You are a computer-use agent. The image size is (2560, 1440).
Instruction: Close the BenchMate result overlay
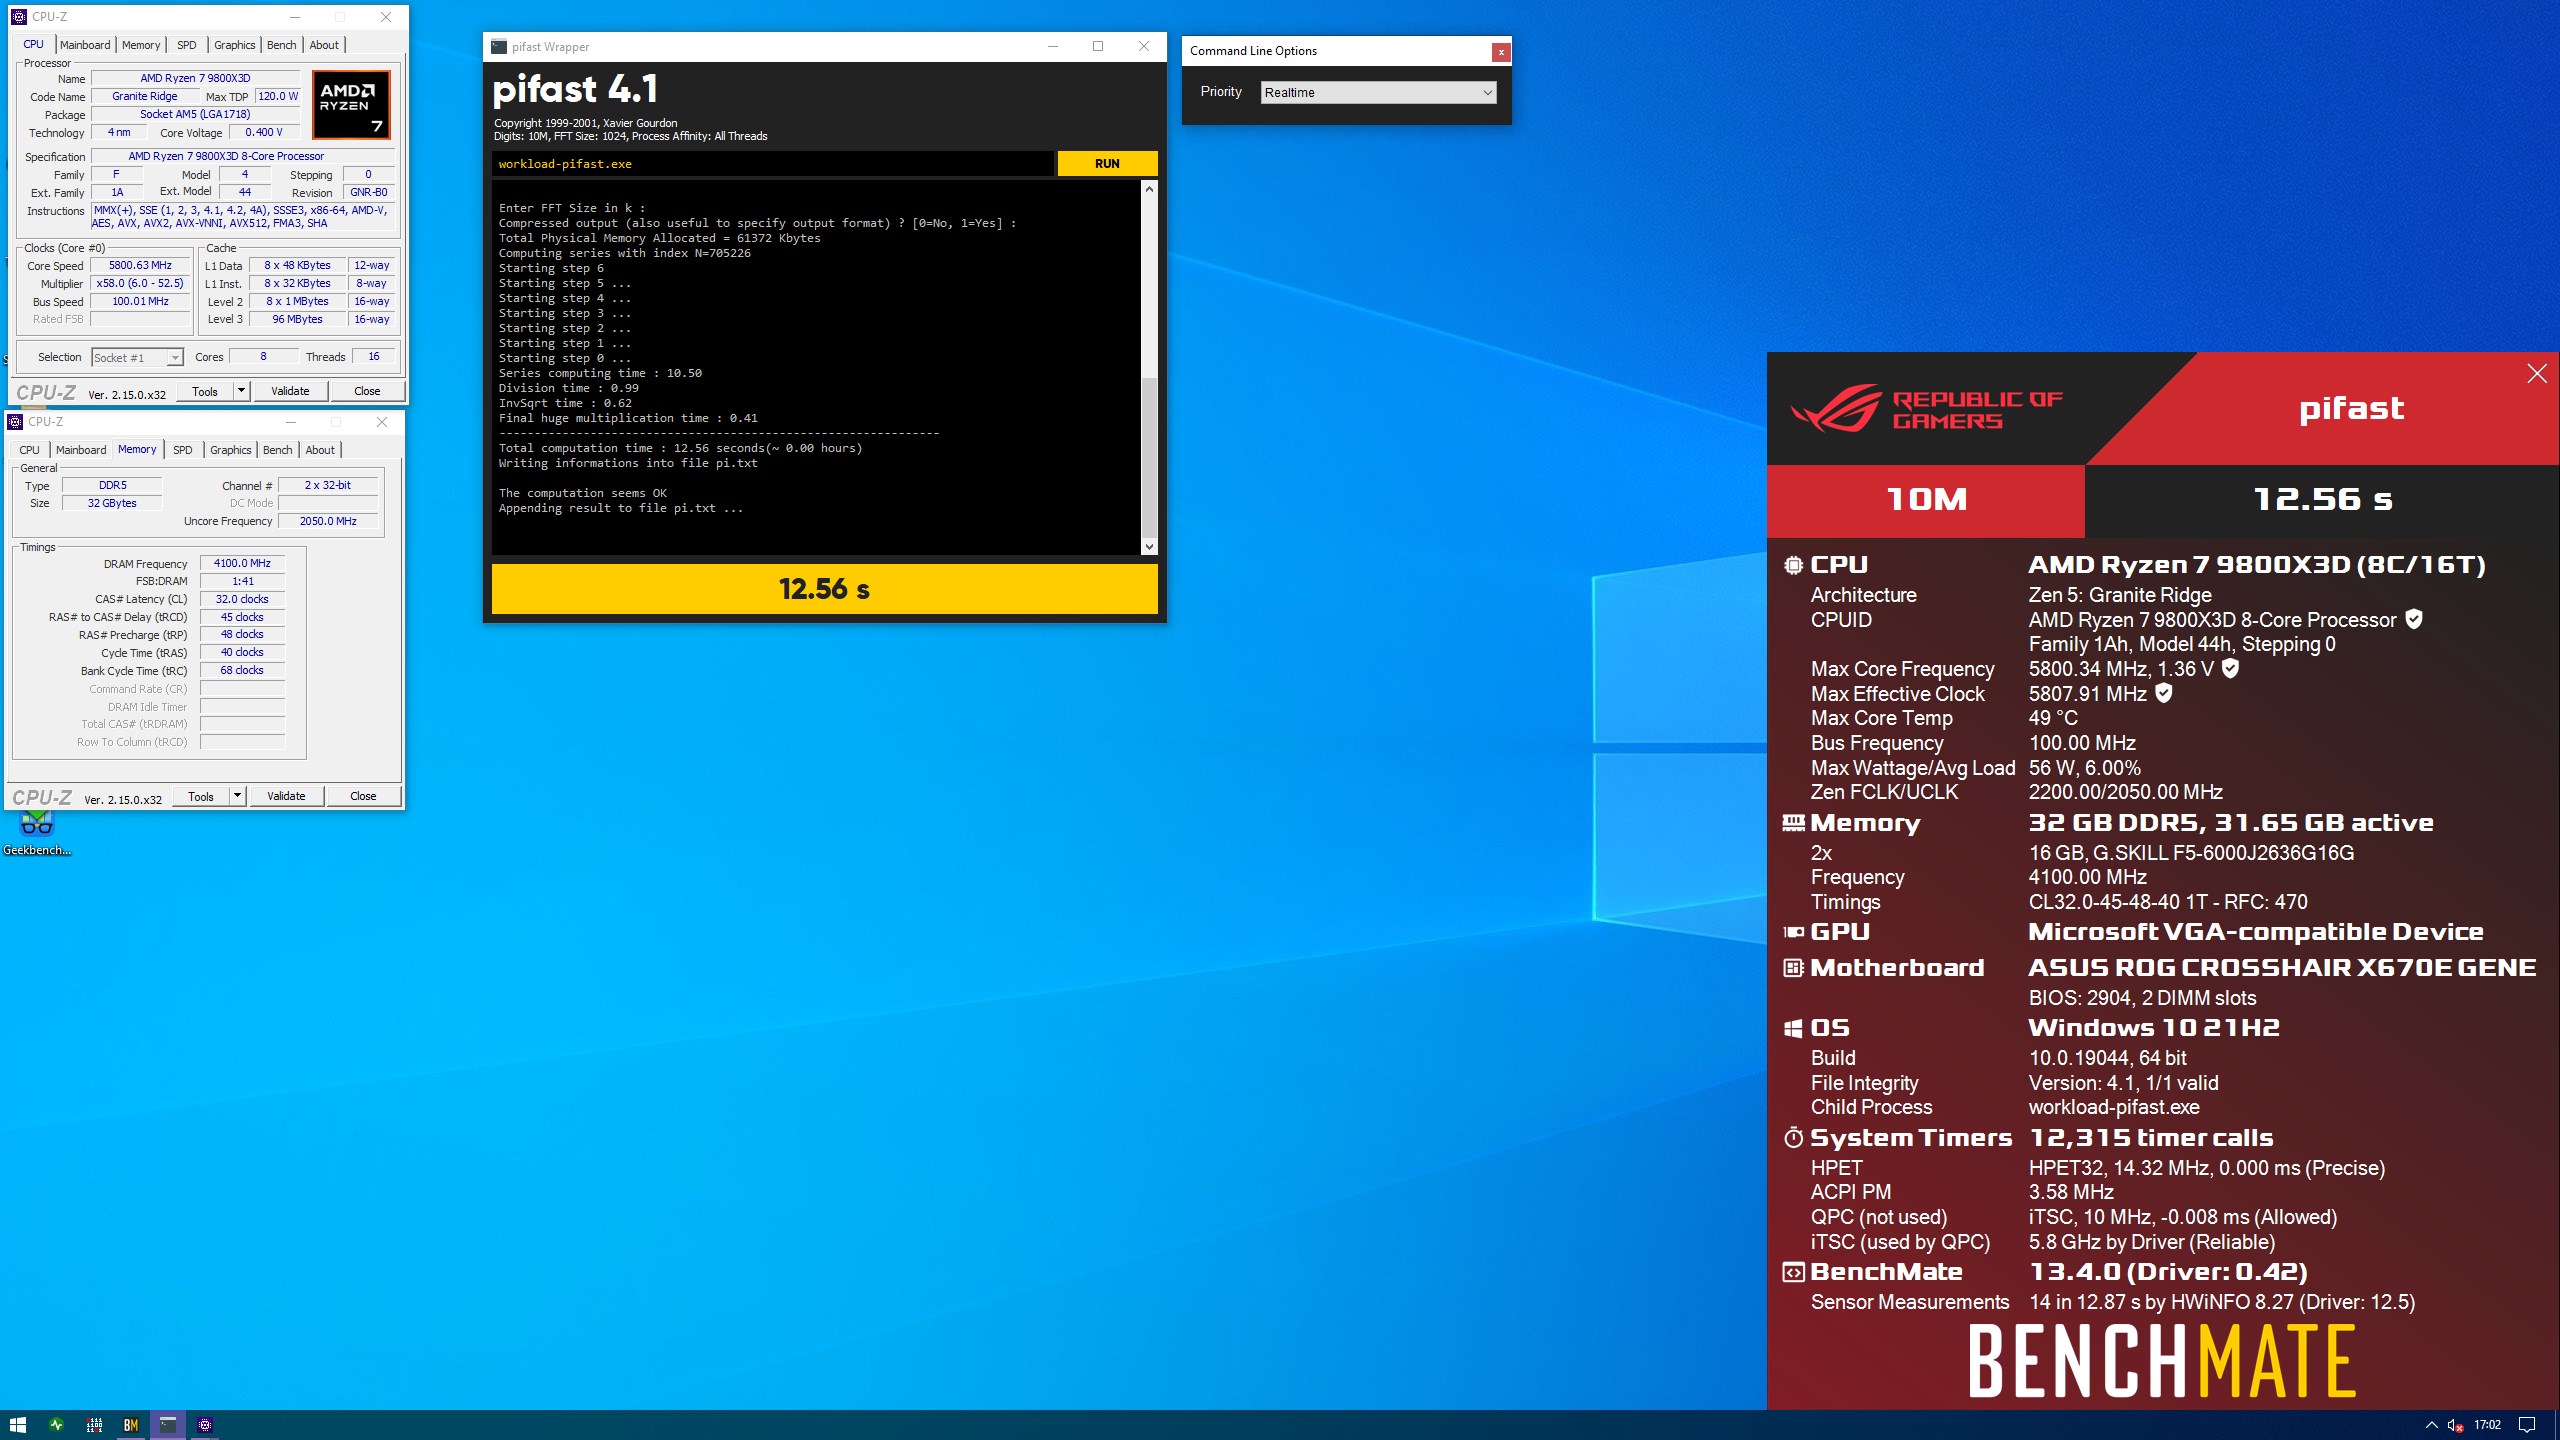click(x=2537, y=374)
